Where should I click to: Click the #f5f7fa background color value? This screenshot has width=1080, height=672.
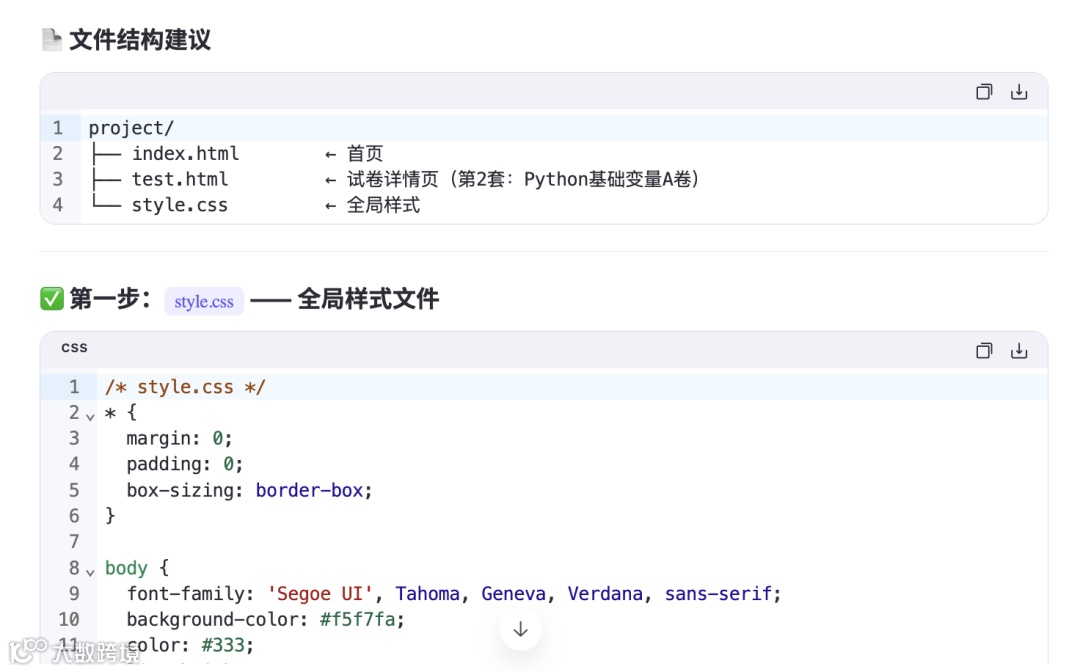357,619
